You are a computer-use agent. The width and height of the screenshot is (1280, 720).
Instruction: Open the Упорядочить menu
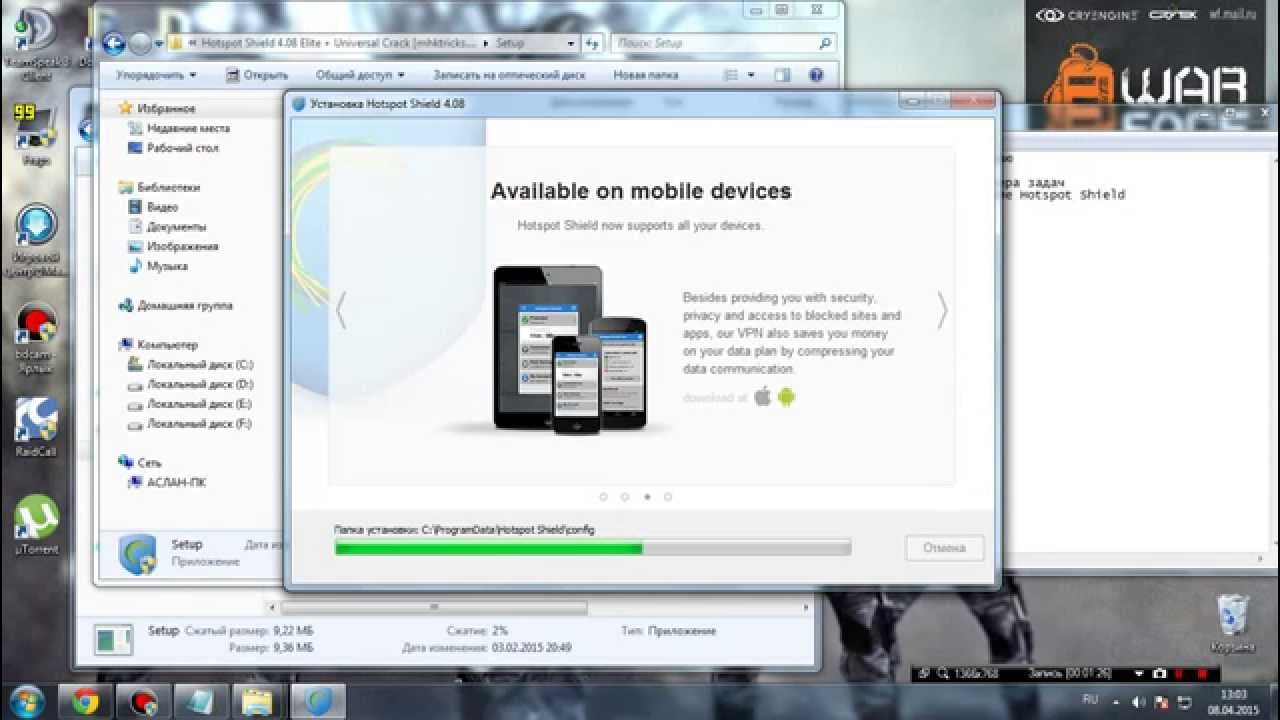tap(156, 75)
